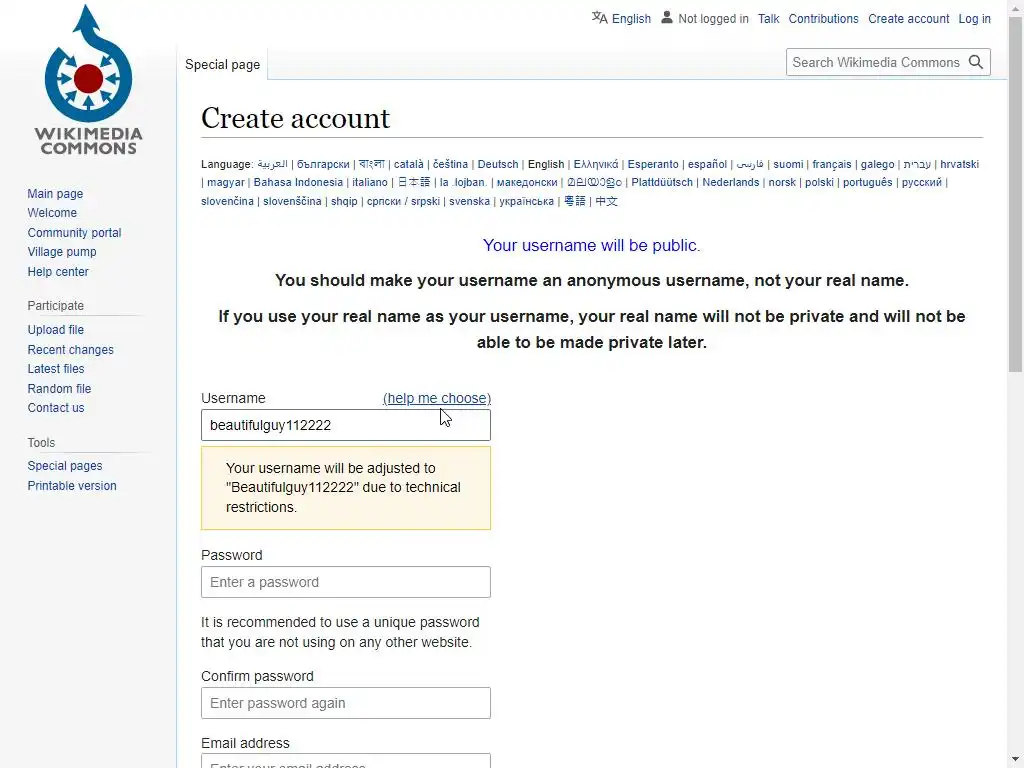Select the Special page tab
1024x768 pixels.
click(x=222, y=65)
